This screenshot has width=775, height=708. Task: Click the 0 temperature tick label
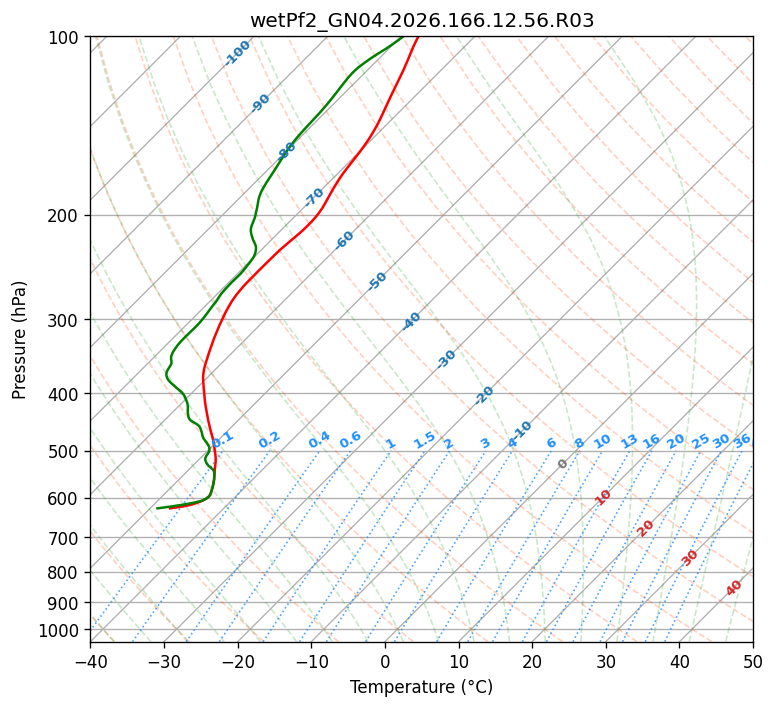tap(385, 661)
